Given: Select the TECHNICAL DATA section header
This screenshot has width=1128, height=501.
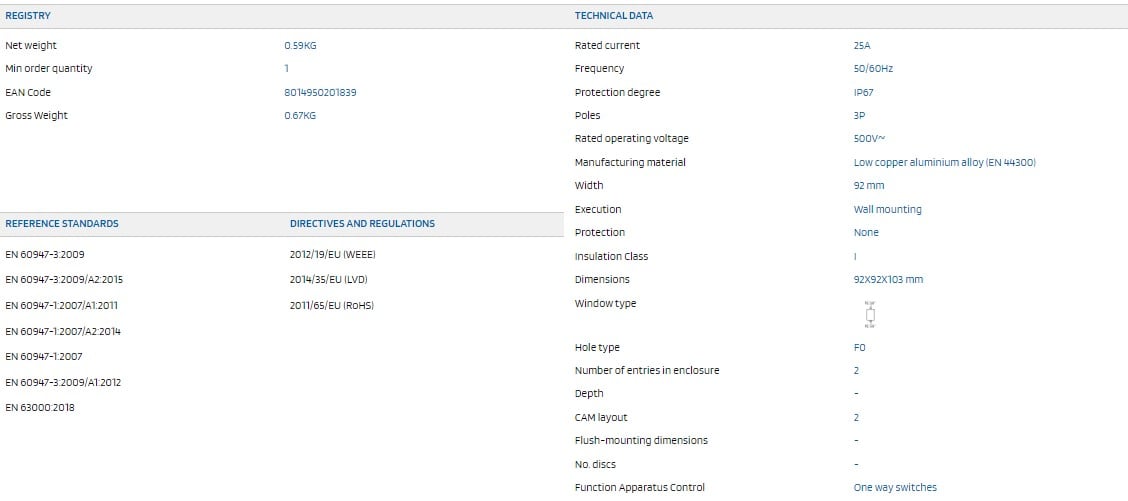Looking at the screenshot, I should 614,16.
